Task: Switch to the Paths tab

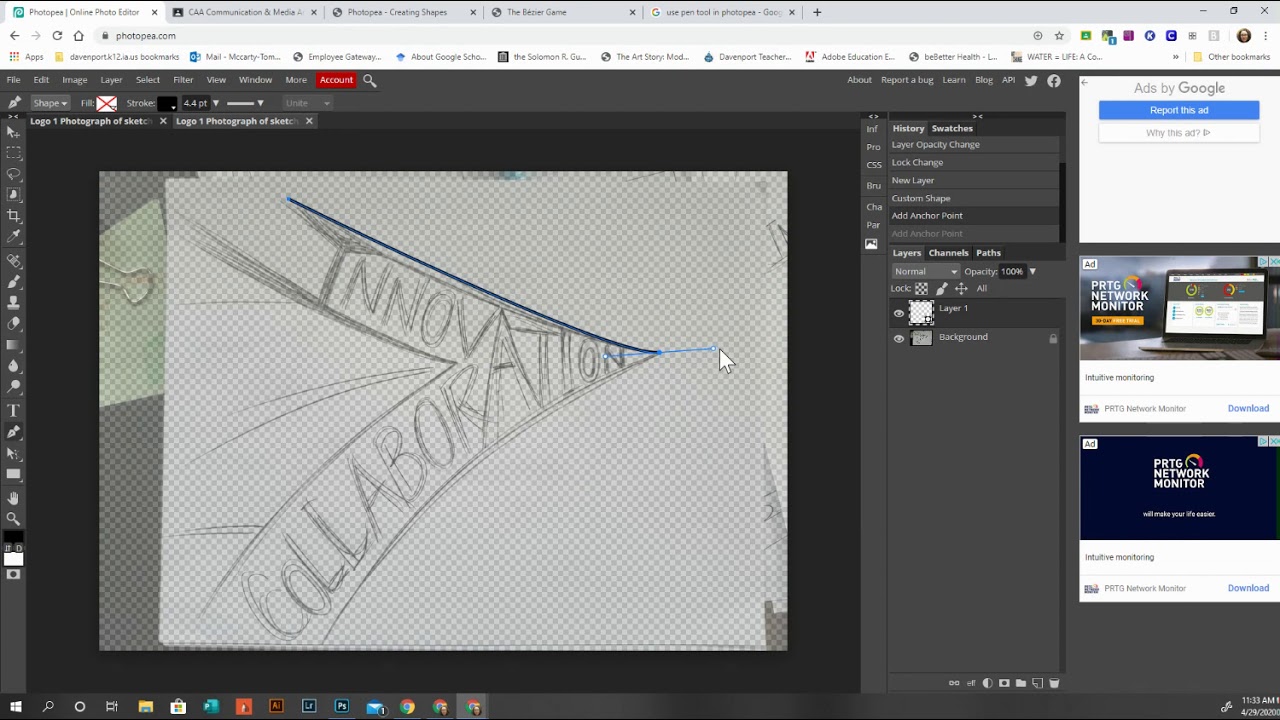Action: 988,253
